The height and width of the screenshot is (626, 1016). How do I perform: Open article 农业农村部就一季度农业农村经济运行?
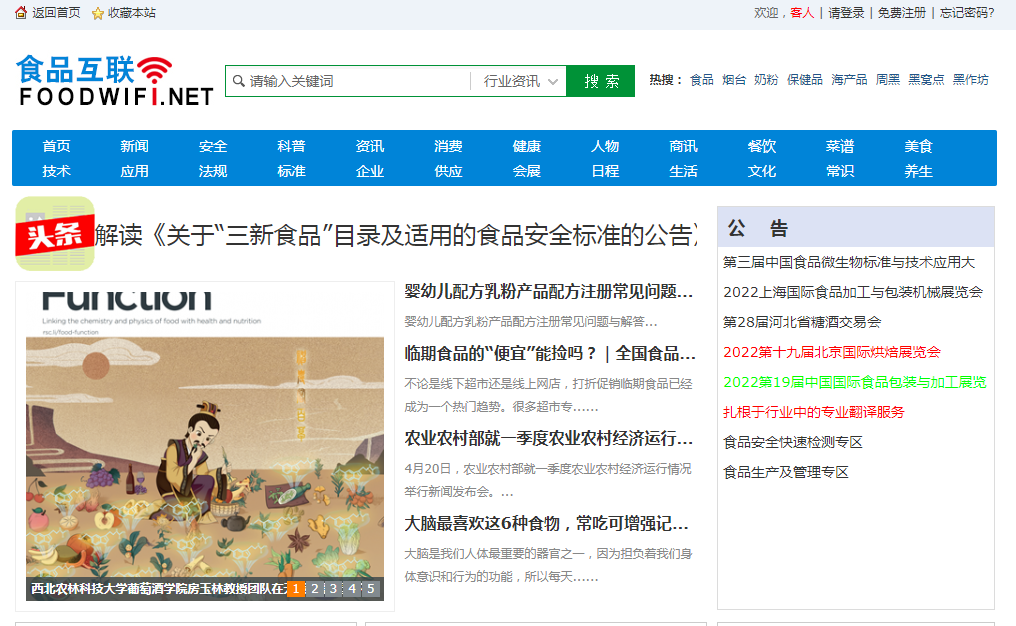(x=549, y=439)
